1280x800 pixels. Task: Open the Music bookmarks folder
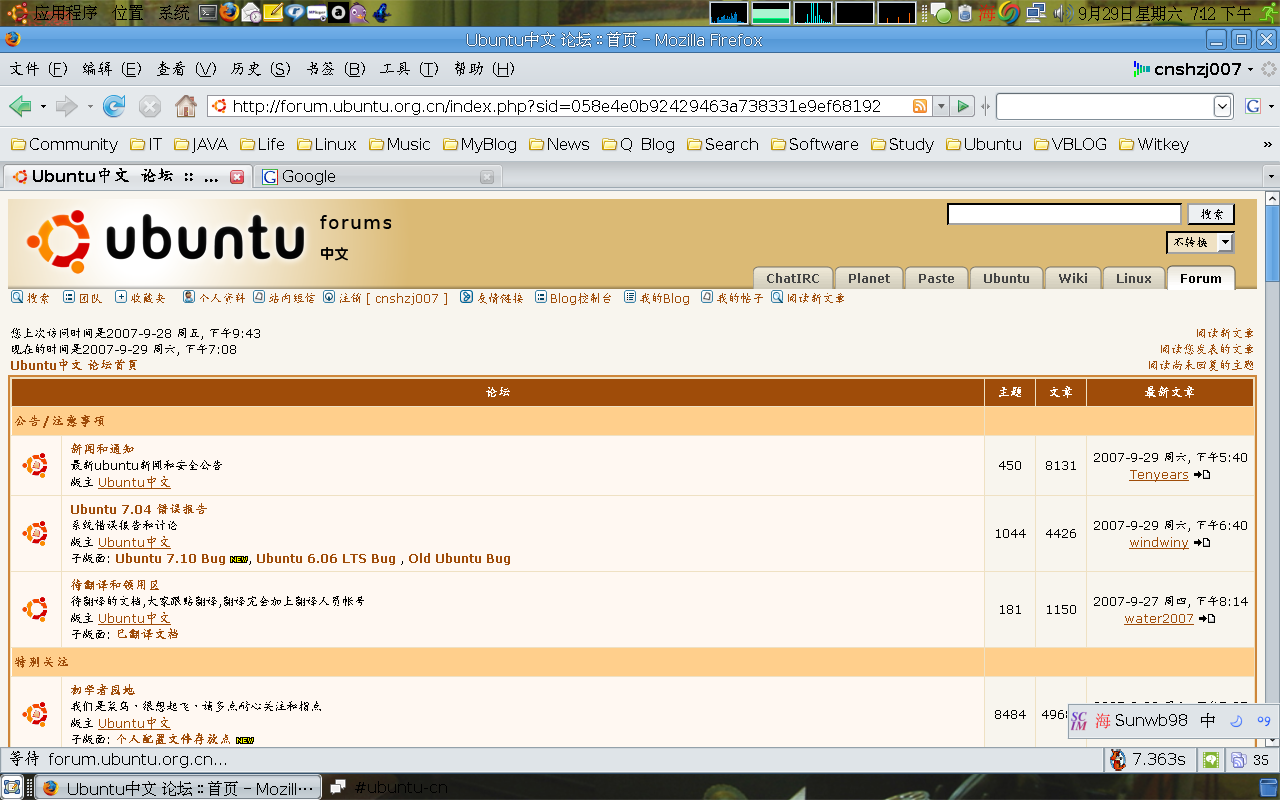(400, 145)
